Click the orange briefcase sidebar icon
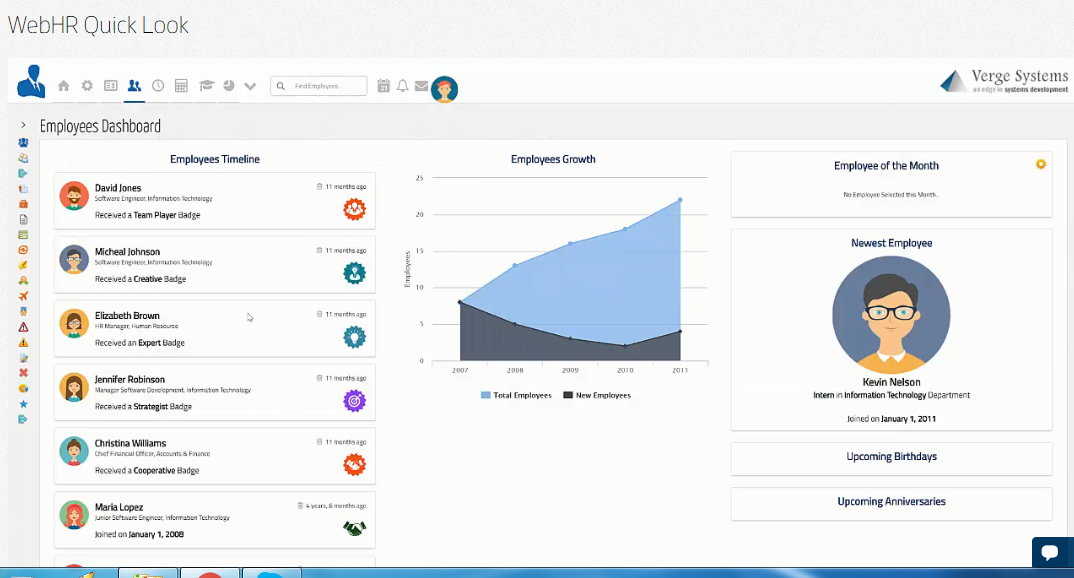 [x=23, y=204]
